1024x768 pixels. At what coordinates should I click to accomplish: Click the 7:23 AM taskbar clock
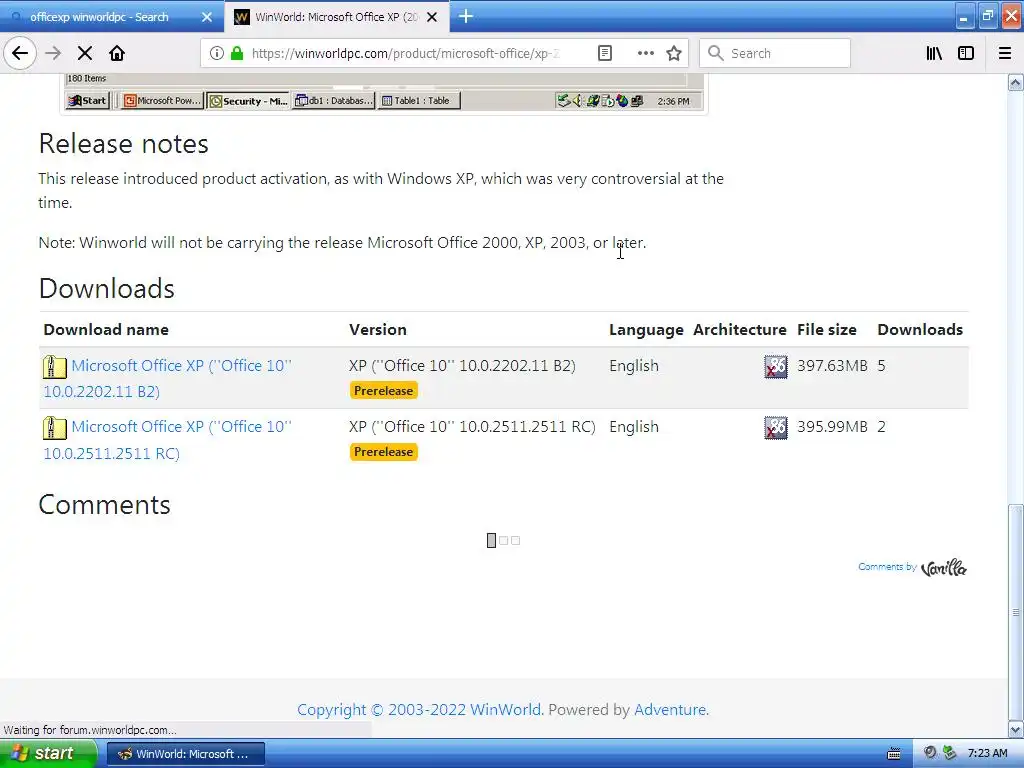987,754
